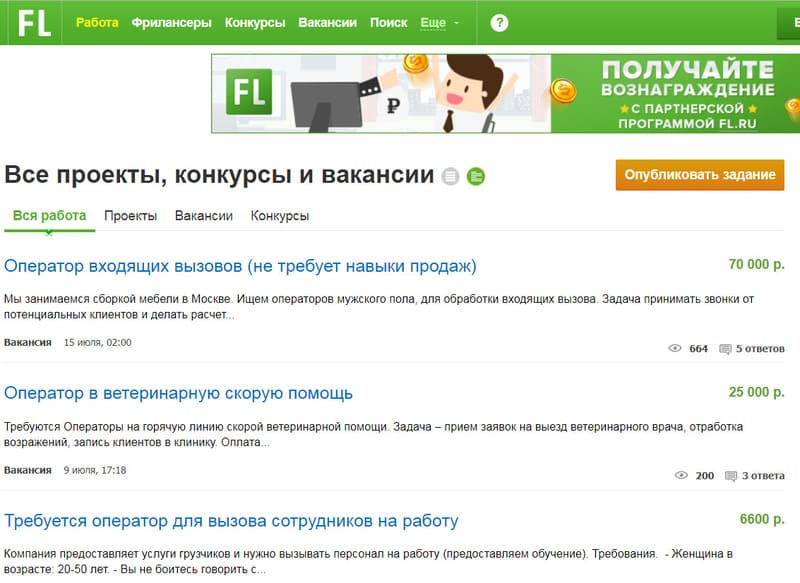Viewport: 800px width, 583px height.
Task: Switch to the "Вакансии" filter tab
Action: pyautogui.click(x=203, y=216)
